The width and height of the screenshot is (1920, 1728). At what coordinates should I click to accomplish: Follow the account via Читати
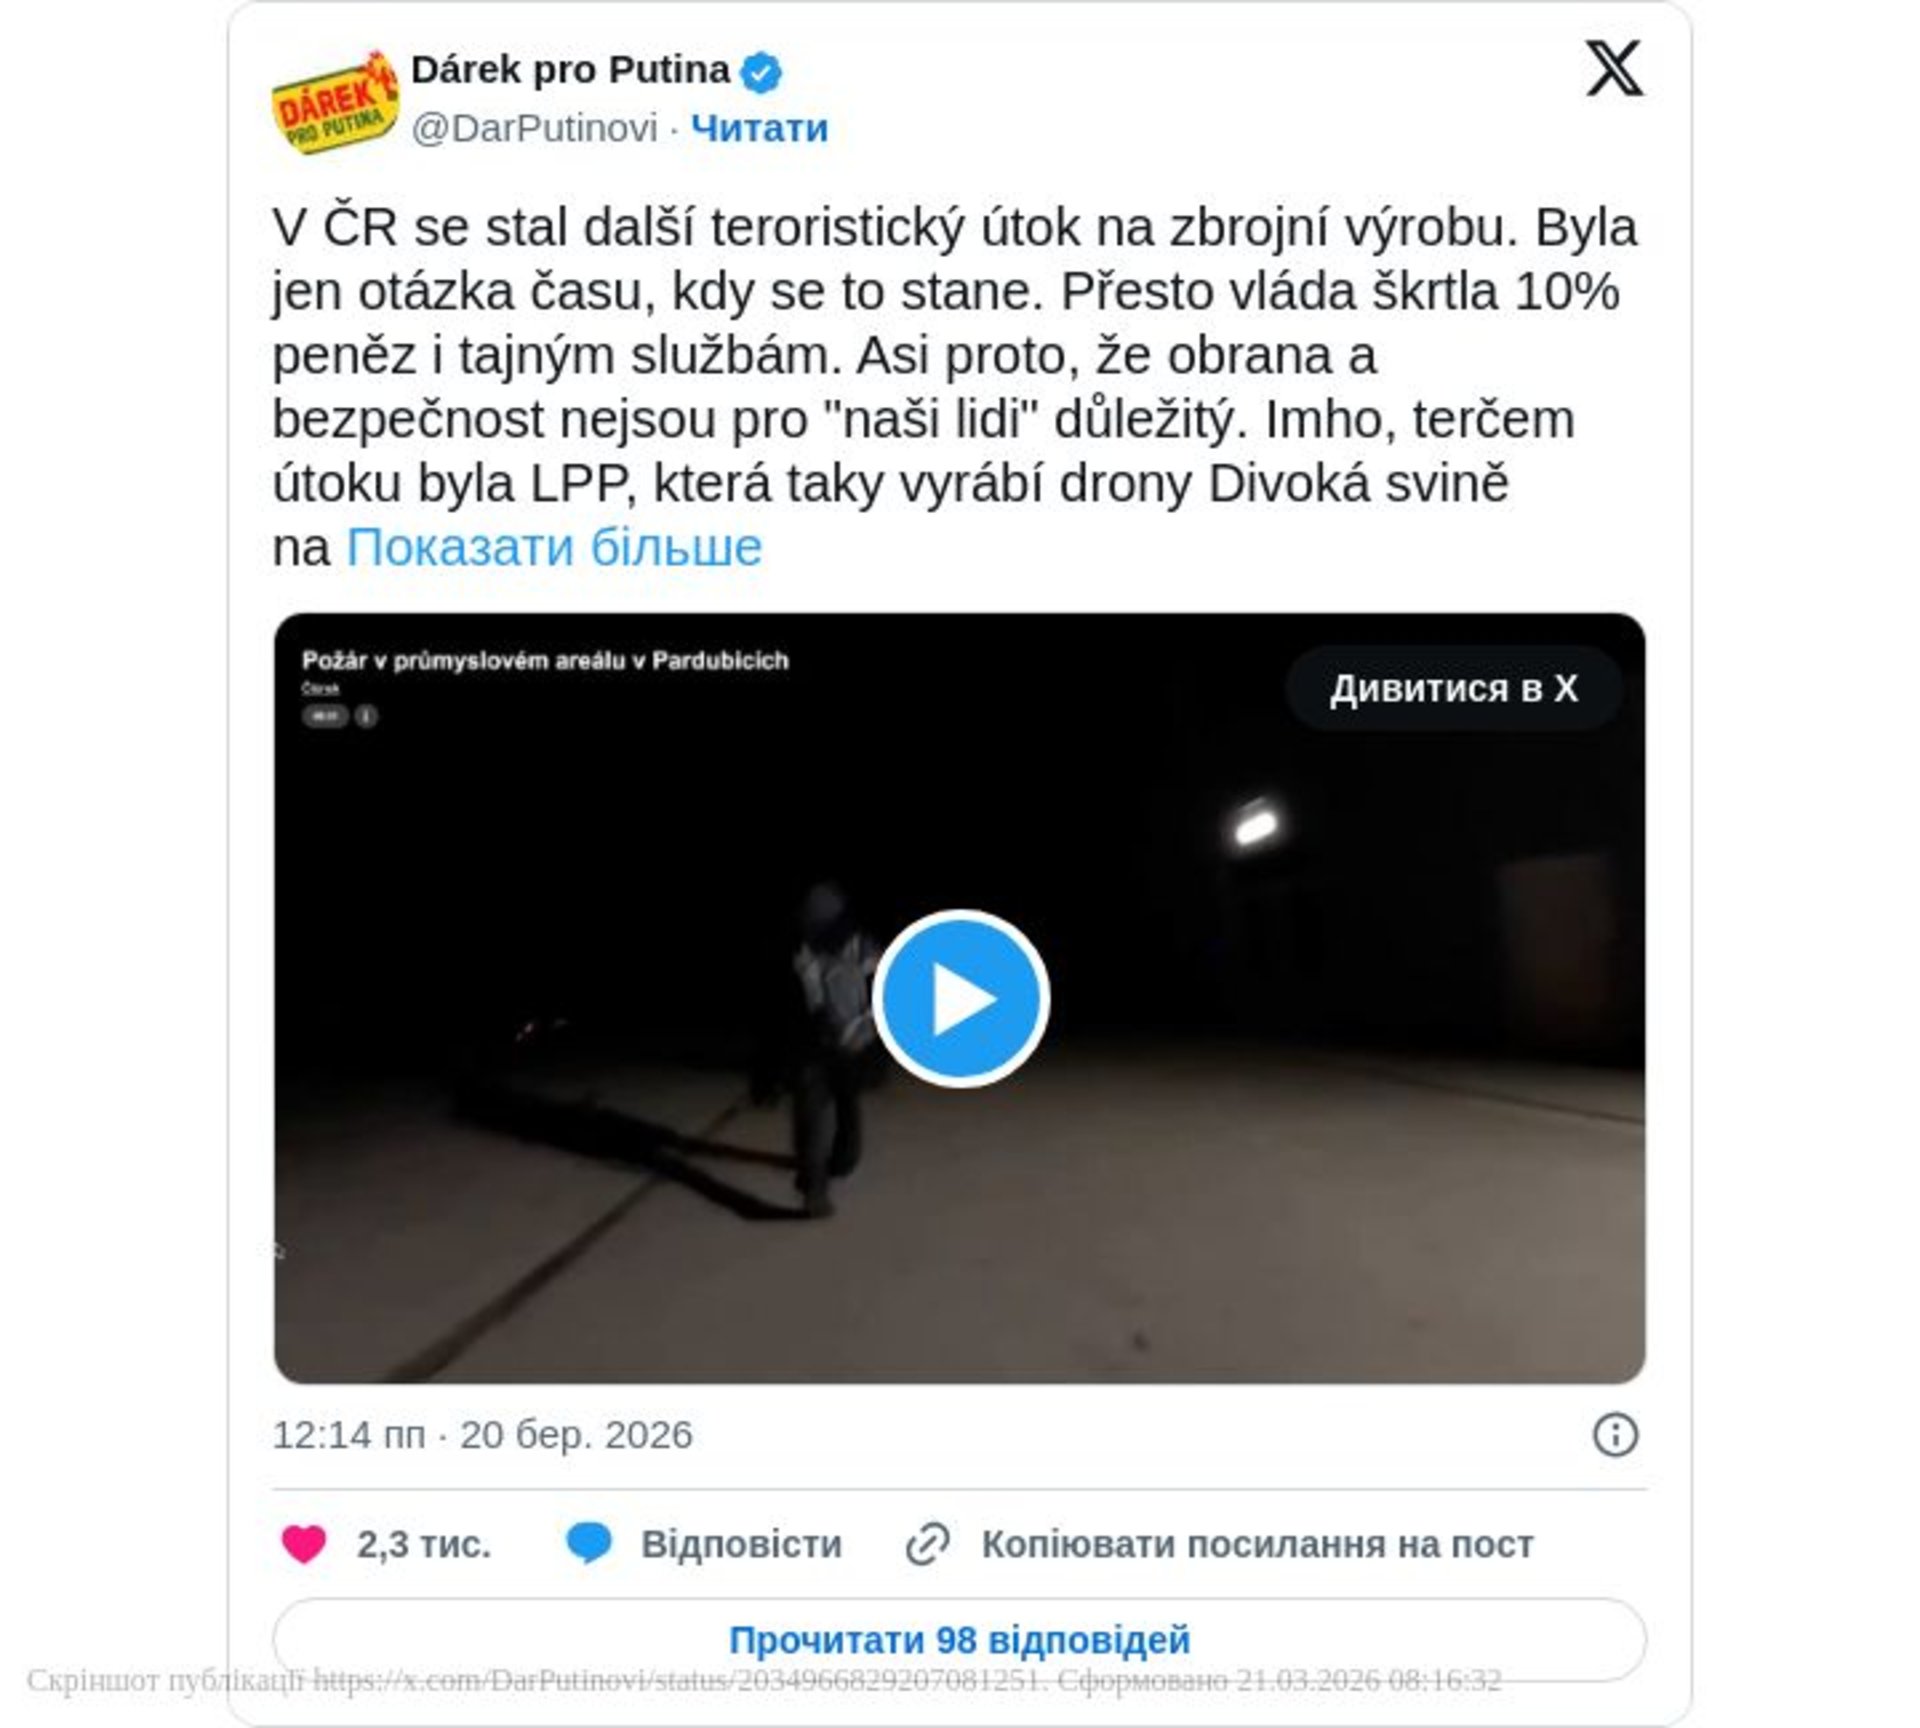click(760, 128)
